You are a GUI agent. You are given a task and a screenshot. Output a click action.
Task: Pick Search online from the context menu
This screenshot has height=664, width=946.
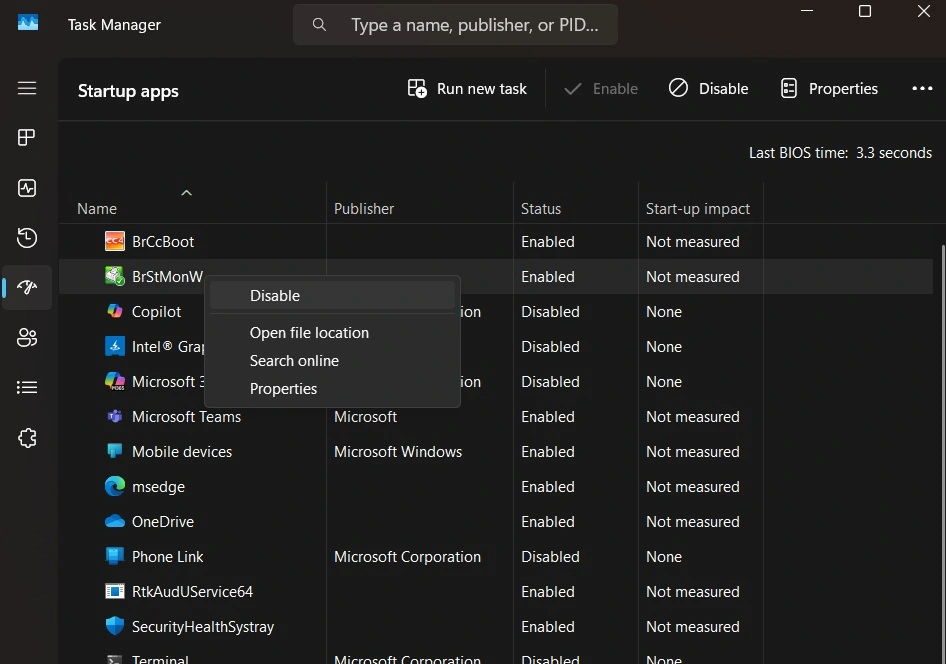pyautogui.click(x=294, y=360)
